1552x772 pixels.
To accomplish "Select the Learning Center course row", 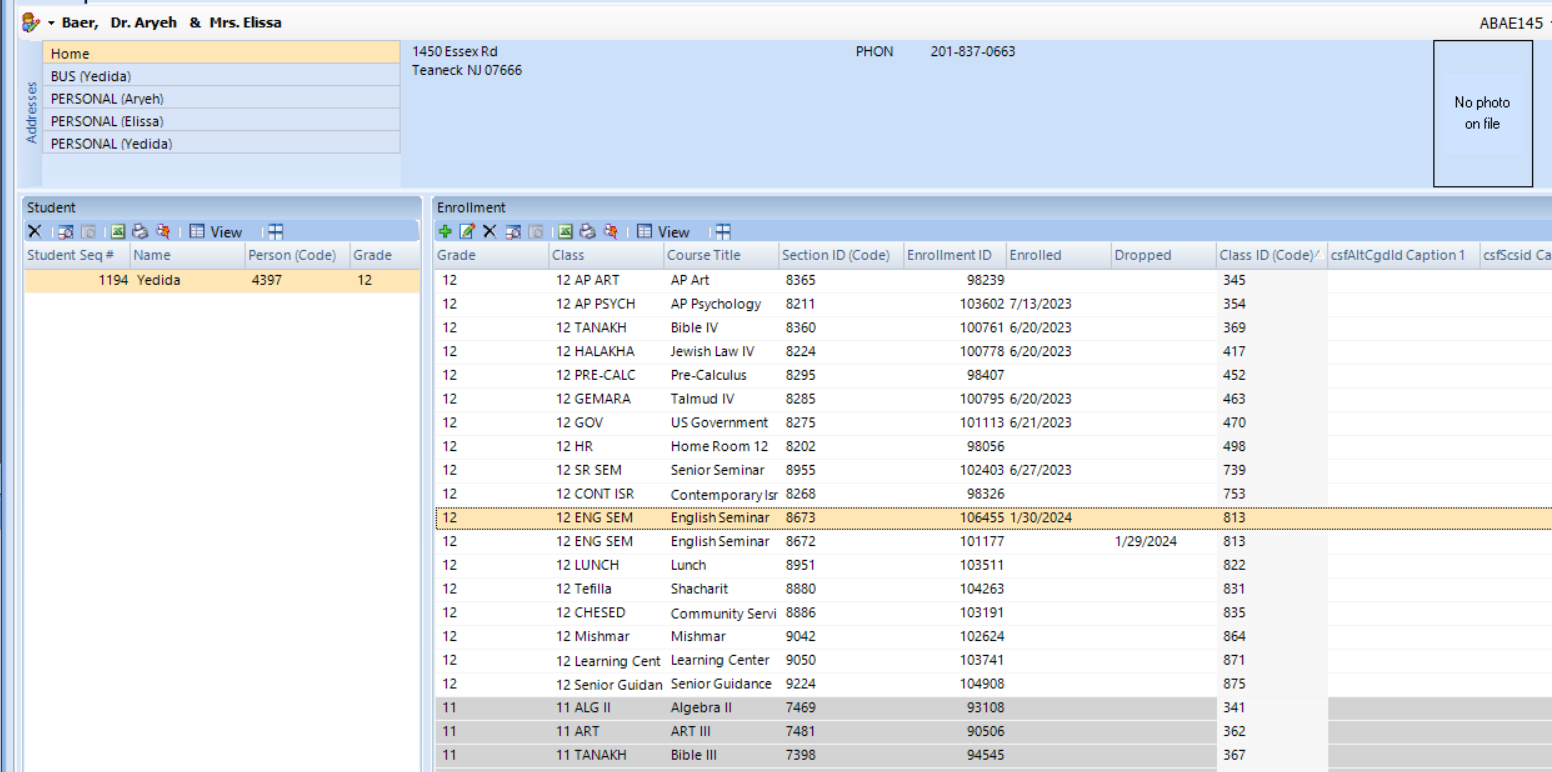I will pos(993,660).
